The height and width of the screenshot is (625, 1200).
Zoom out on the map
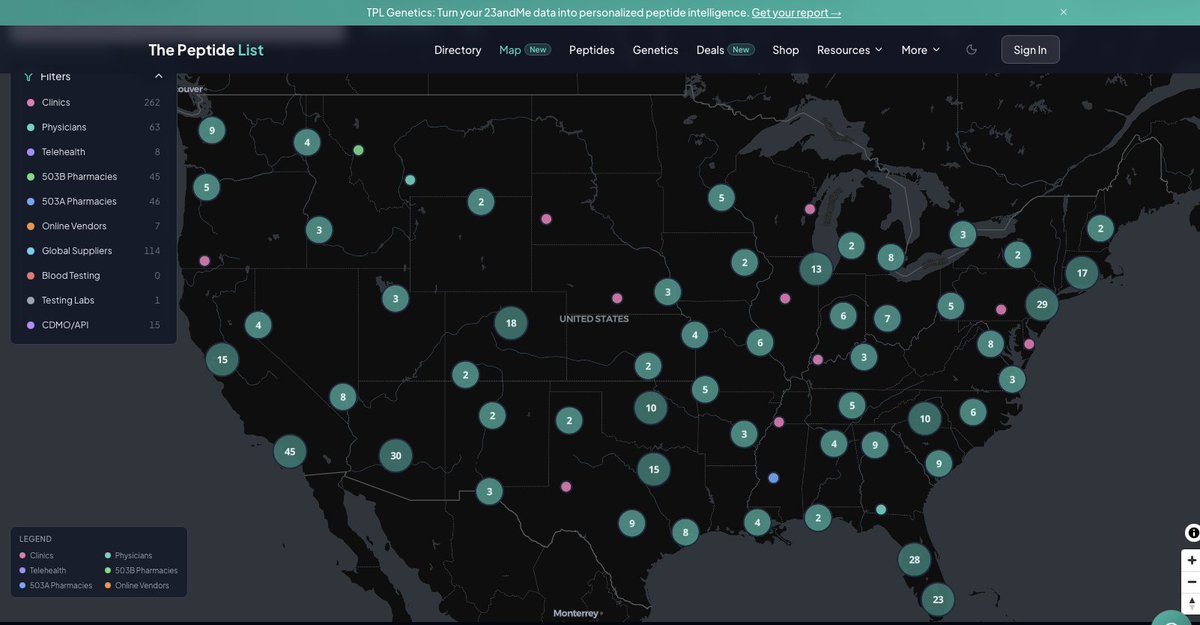click(1191, 582)
